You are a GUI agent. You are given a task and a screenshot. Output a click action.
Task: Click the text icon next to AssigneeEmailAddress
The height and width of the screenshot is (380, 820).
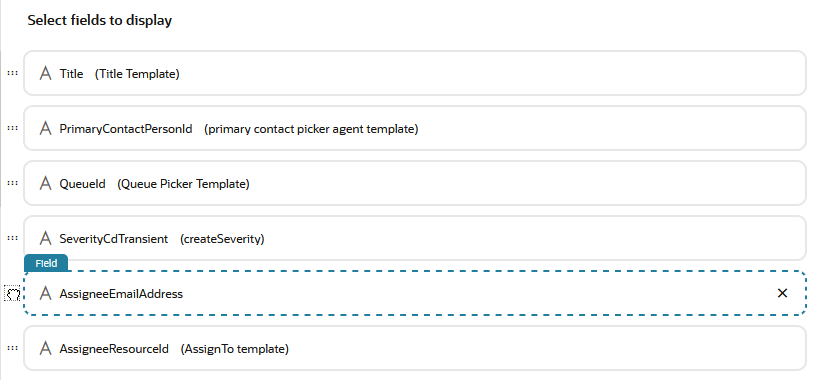pos(46,293)
